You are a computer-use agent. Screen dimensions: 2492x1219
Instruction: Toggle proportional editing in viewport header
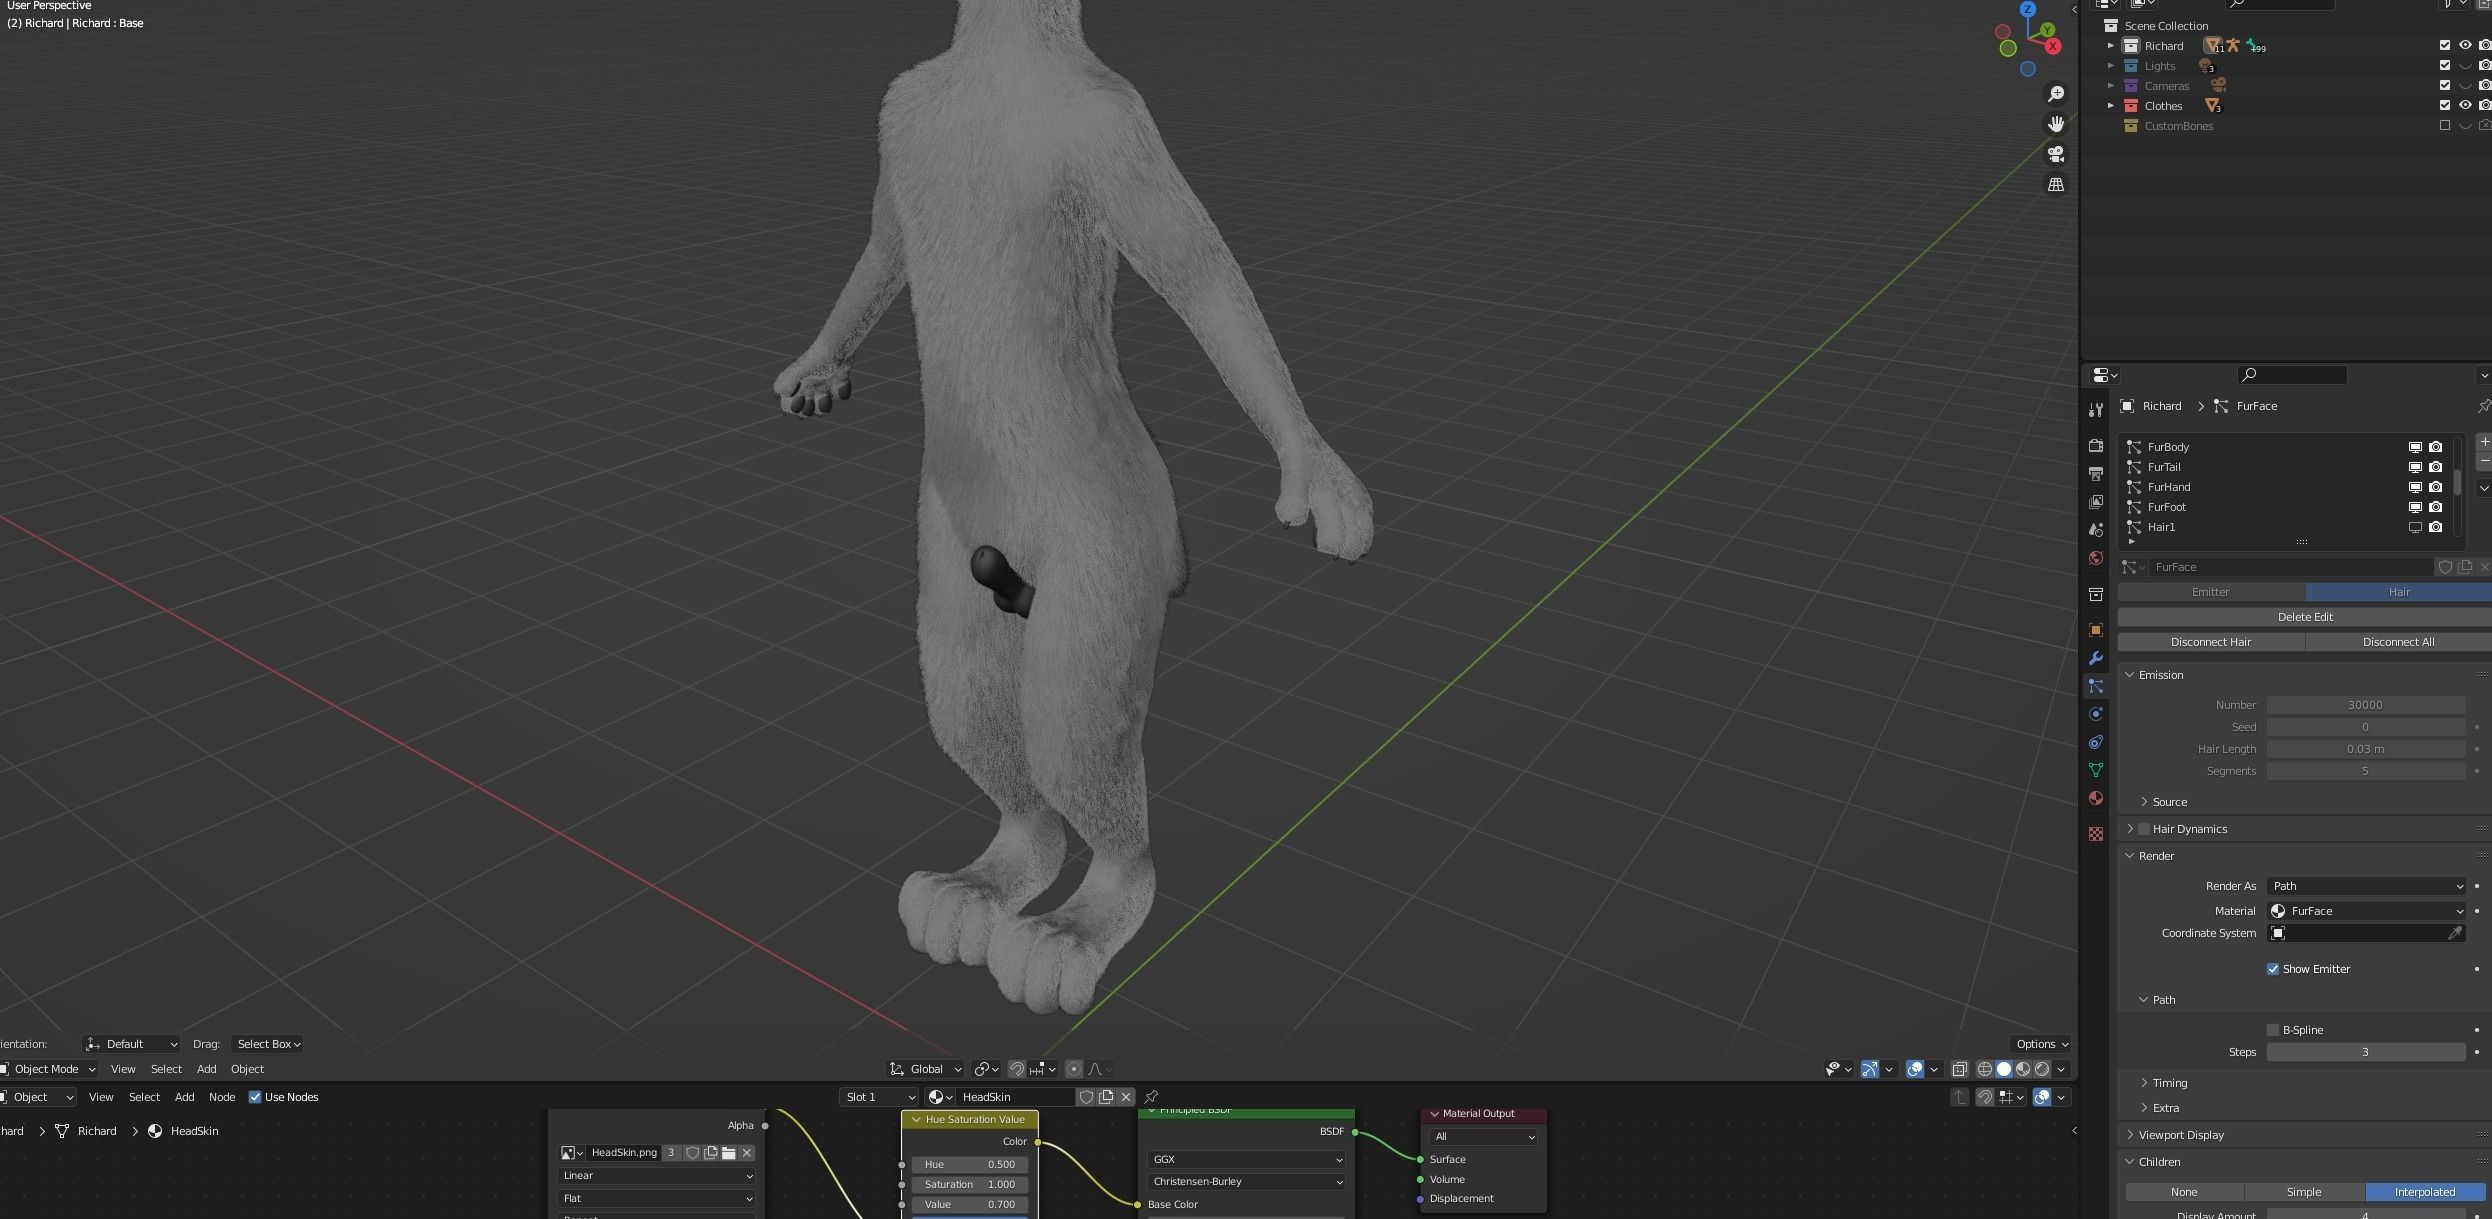coord(1074,1069)
